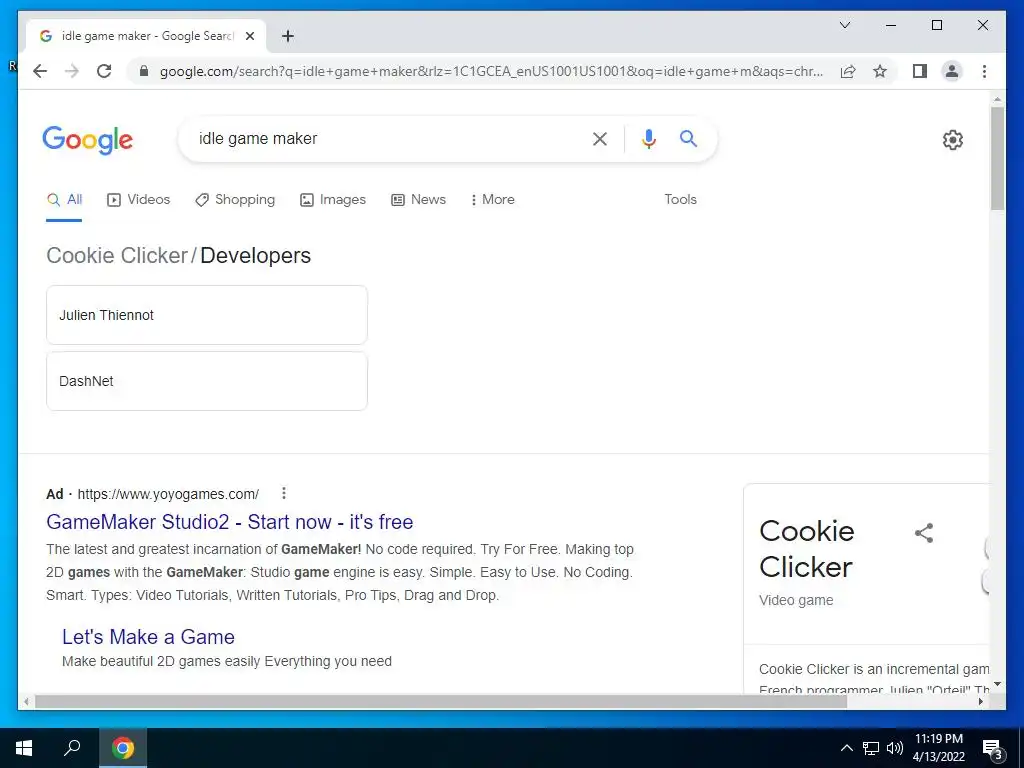1024x768 pixels.
Task: Open Windows taskbar search
Action: pos(72,748)
